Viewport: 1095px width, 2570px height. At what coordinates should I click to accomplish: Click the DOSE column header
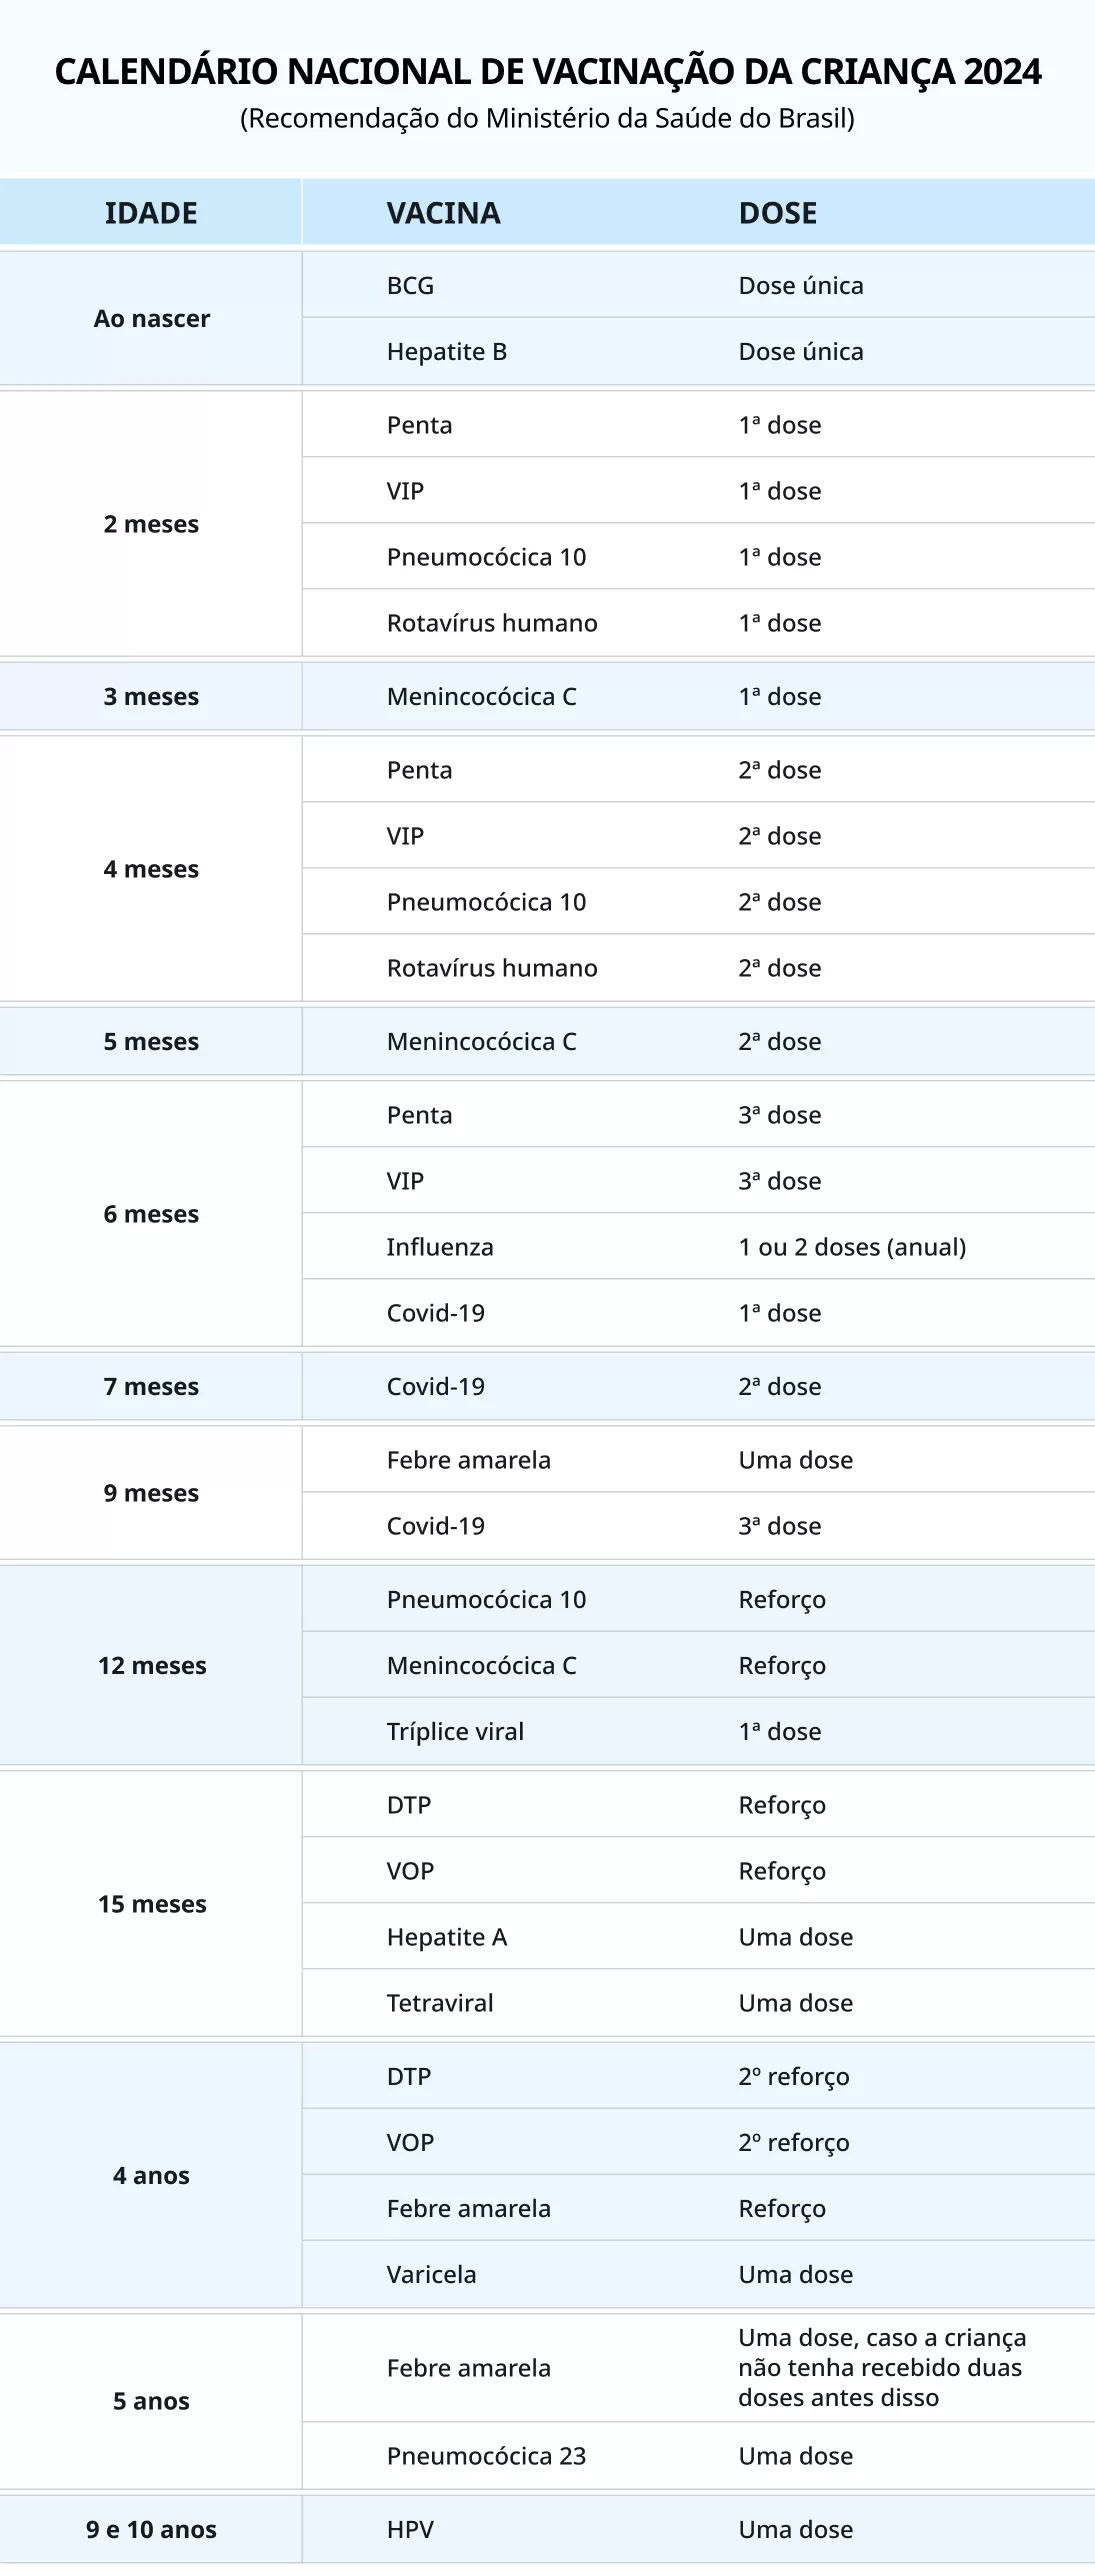(778, 213)
